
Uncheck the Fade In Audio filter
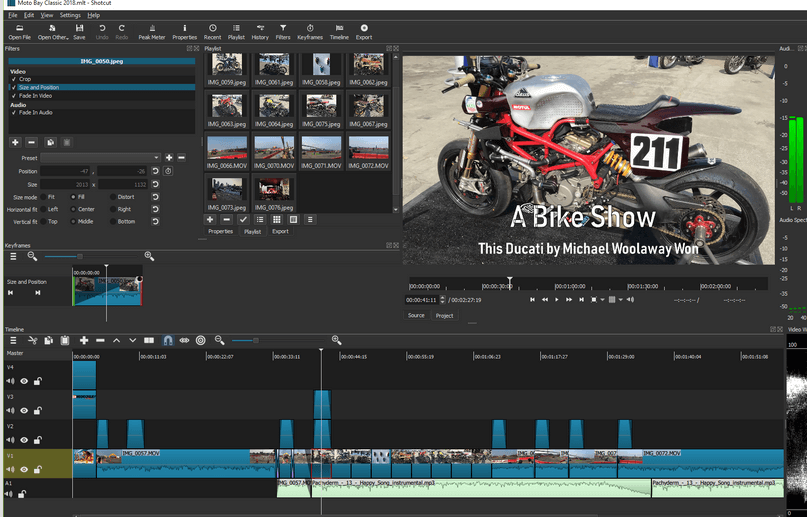pos(14,112)
